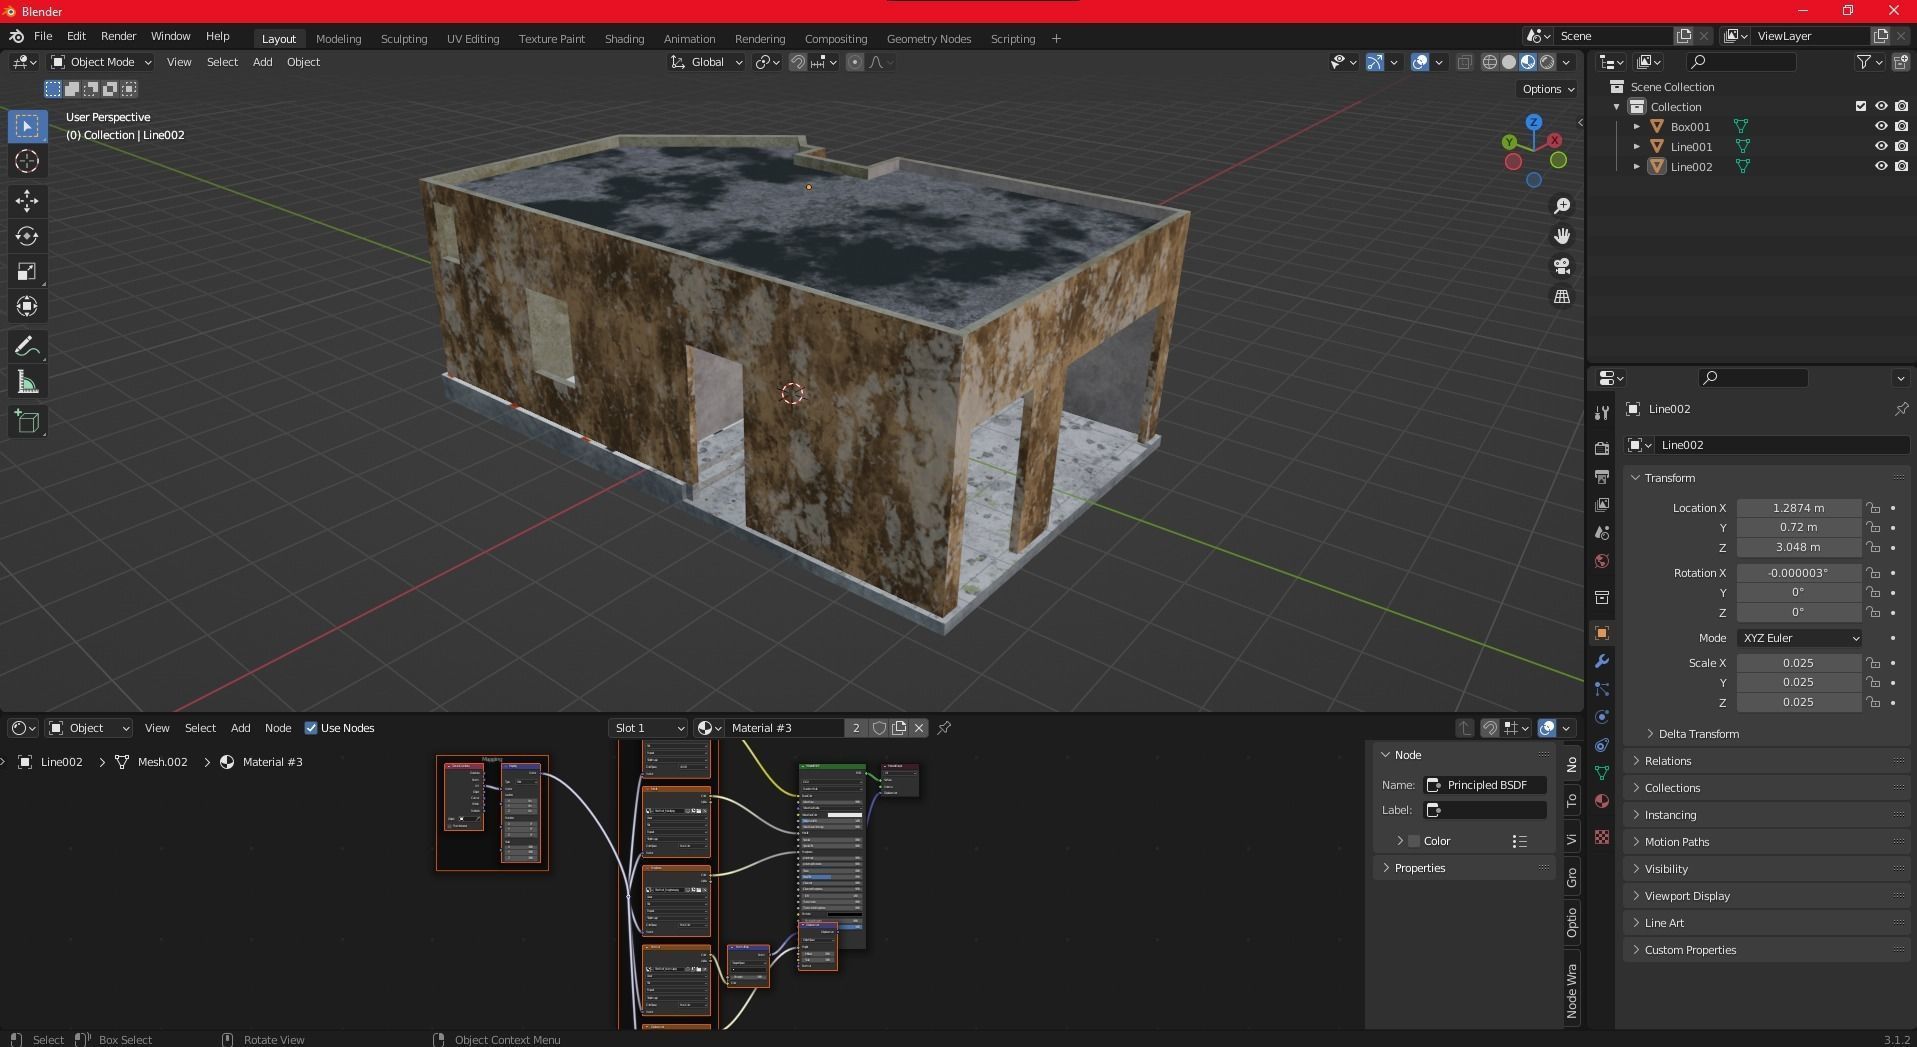This screenshot has width=1917, height=1047.
Task: Open the Material properties tab
Action: tap(1602, 801)
